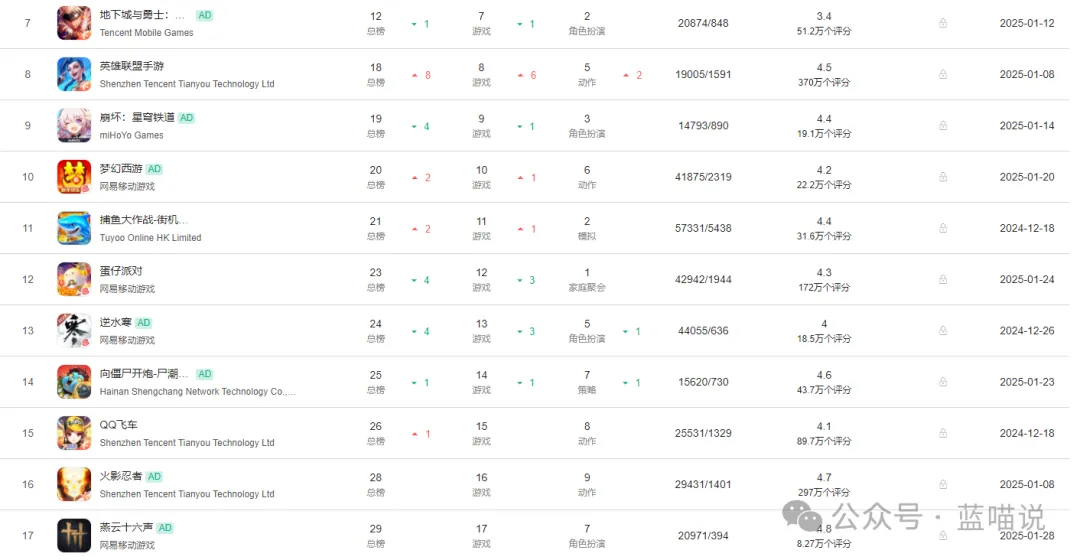Open the 燕云十六声 dark app icon
Viewport: 1080px width, 560px height.
[x=74, y=535]
